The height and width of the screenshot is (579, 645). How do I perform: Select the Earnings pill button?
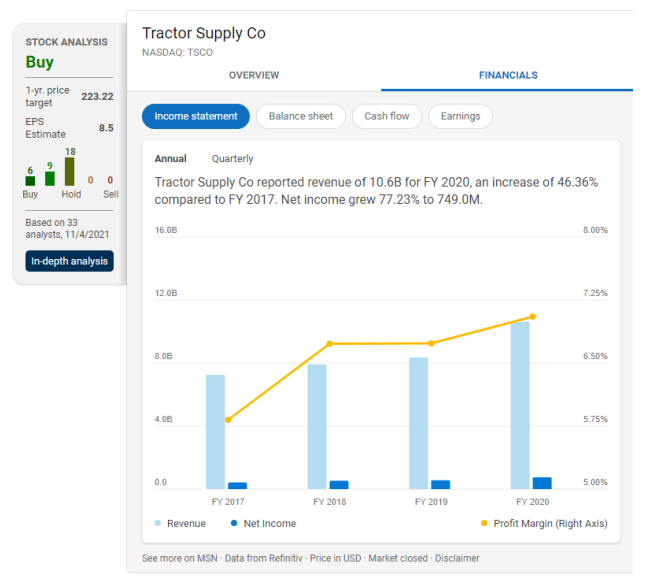click(460, 116)
